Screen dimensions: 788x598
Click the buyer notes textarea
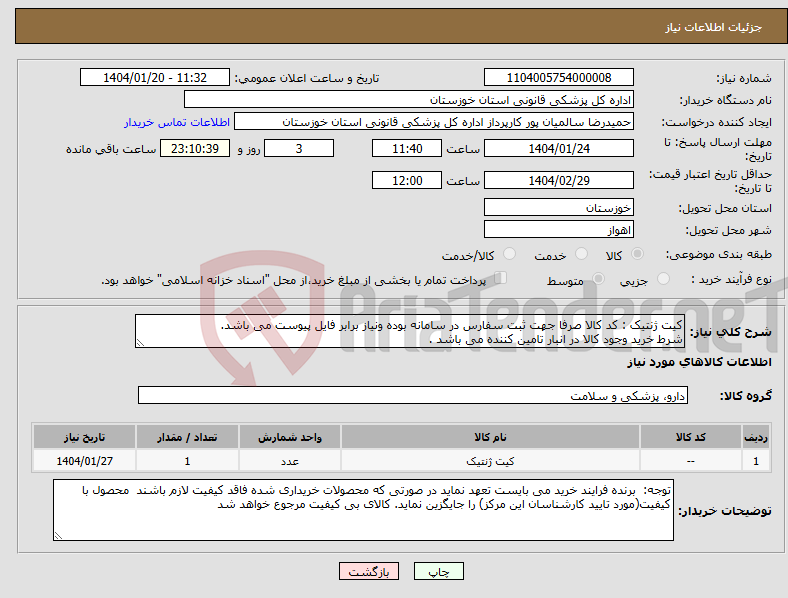click(x=363, y=510)
